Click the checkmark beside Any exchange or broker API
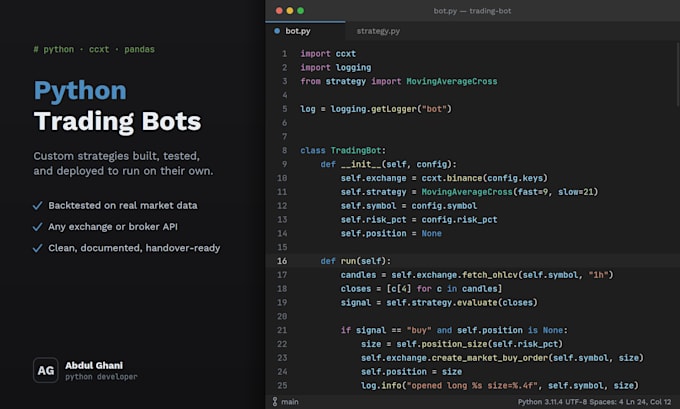 click(38, 227)
